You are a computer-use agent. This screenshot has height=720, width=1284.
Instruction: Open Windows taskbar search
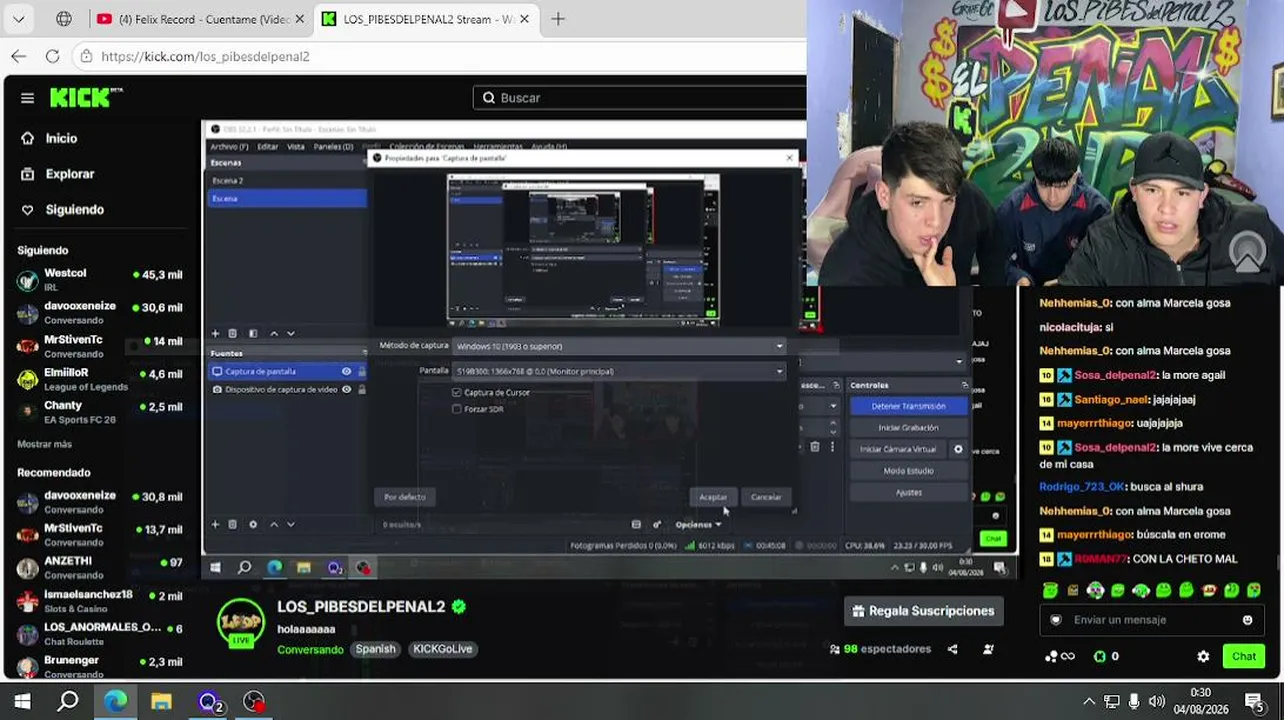(68, 701)
